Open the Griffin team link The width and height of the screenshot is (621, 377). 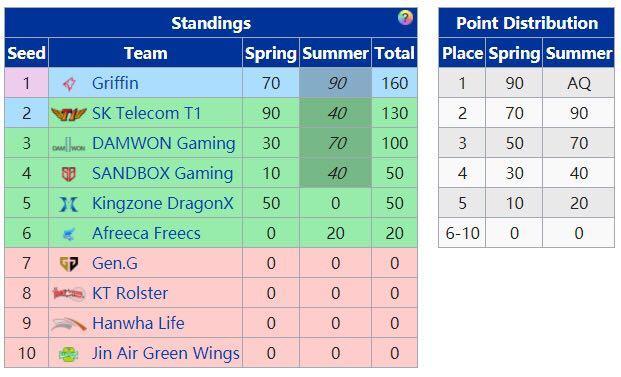(115, 83)
